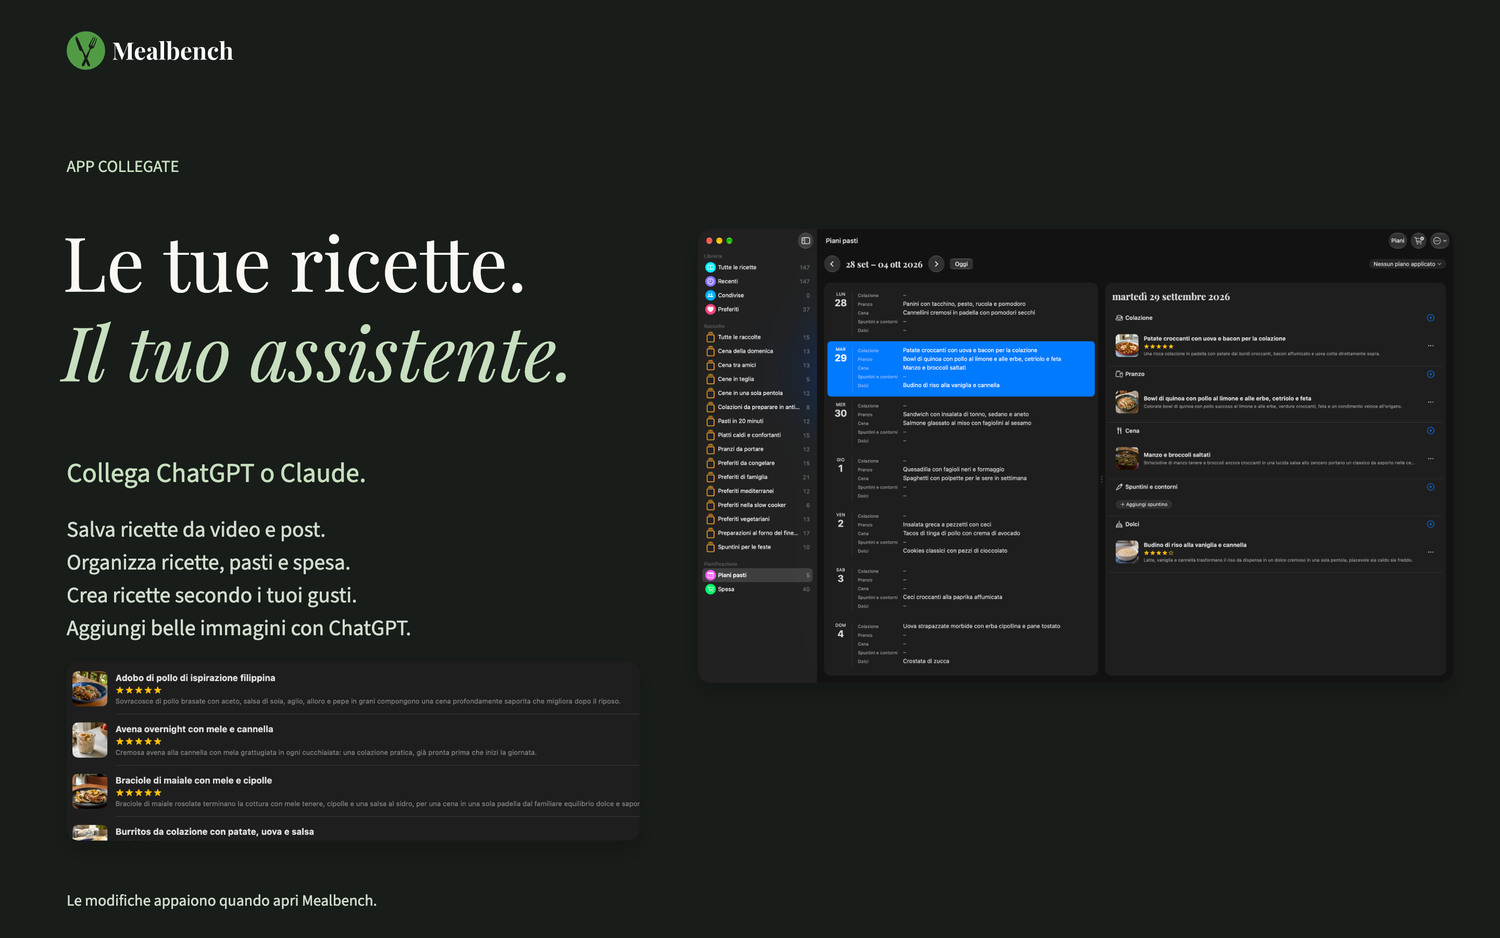Select Tutte le raccolte in sidebar

(758, 337)
